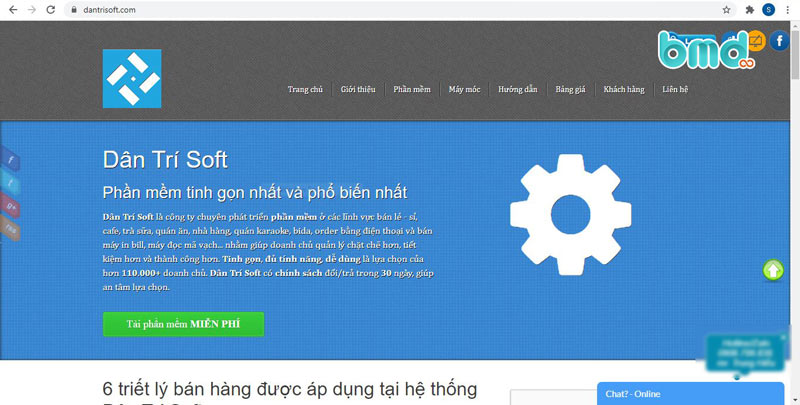The image size is (800, 405).
Task: Open the Bảng giá menu item
Action: [x=570, y=89]
